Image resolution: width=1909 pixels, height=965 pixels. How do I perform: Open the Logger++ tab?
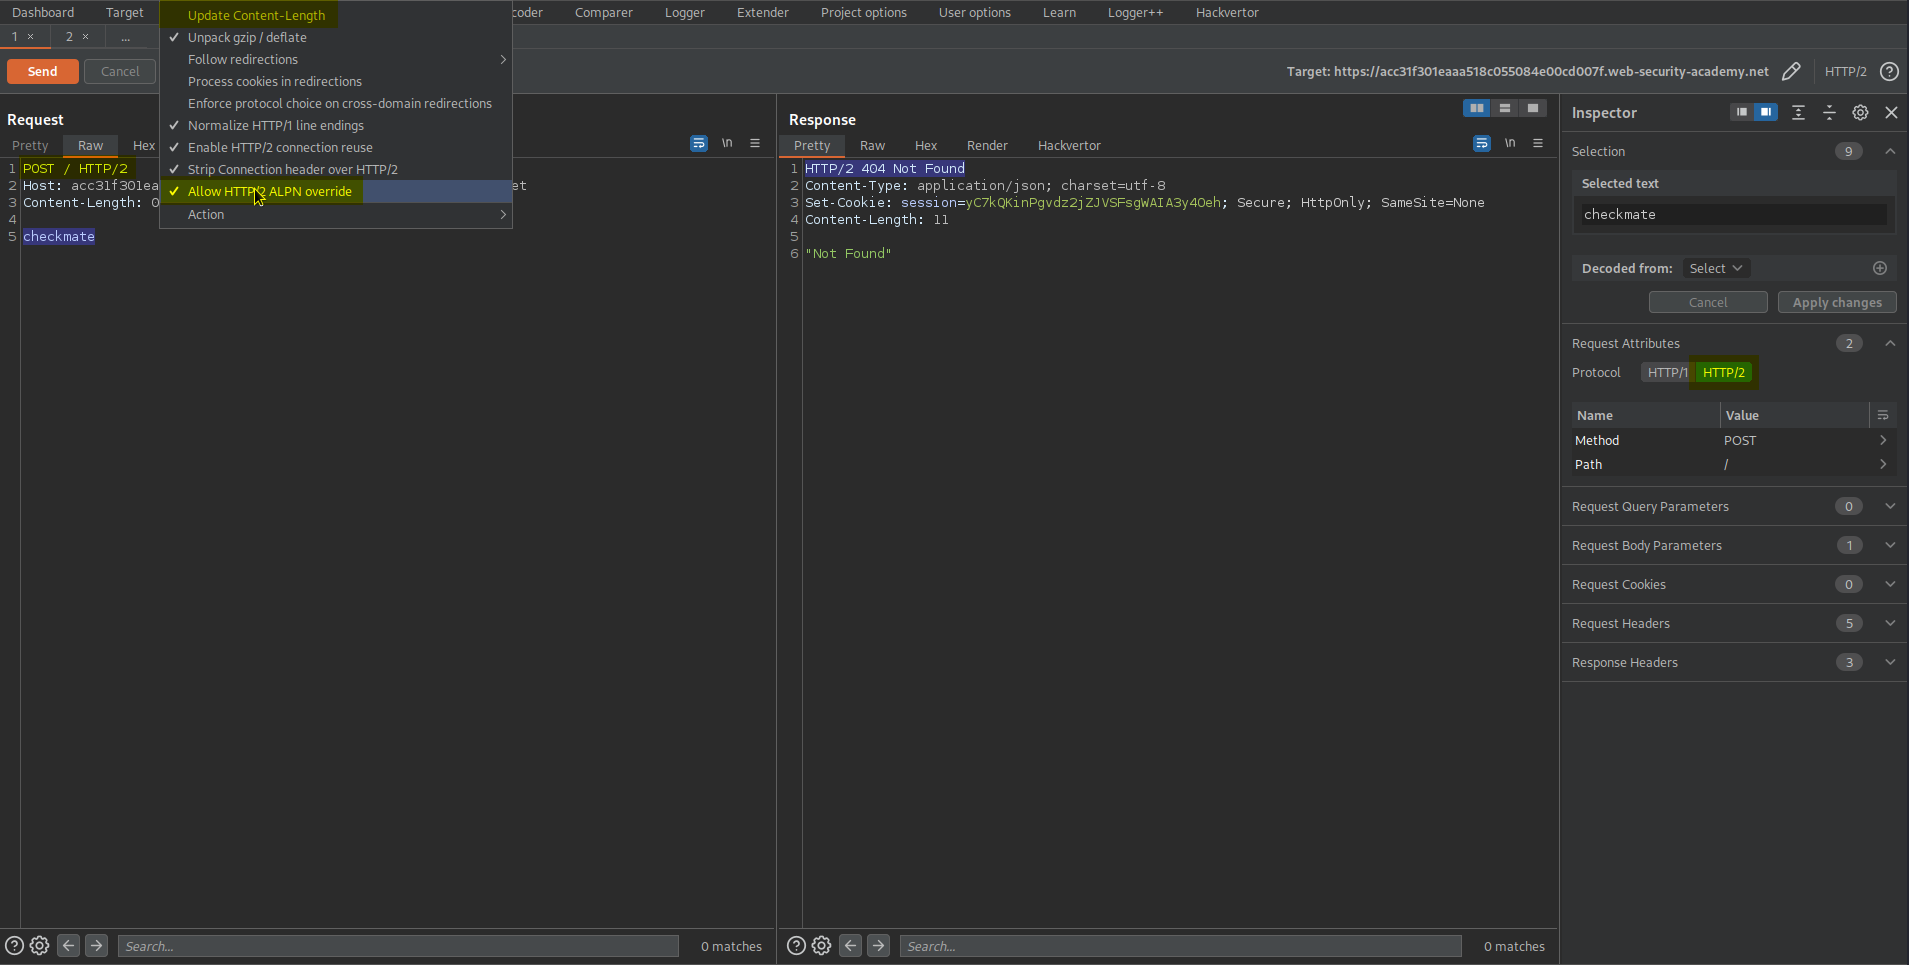1135,12
